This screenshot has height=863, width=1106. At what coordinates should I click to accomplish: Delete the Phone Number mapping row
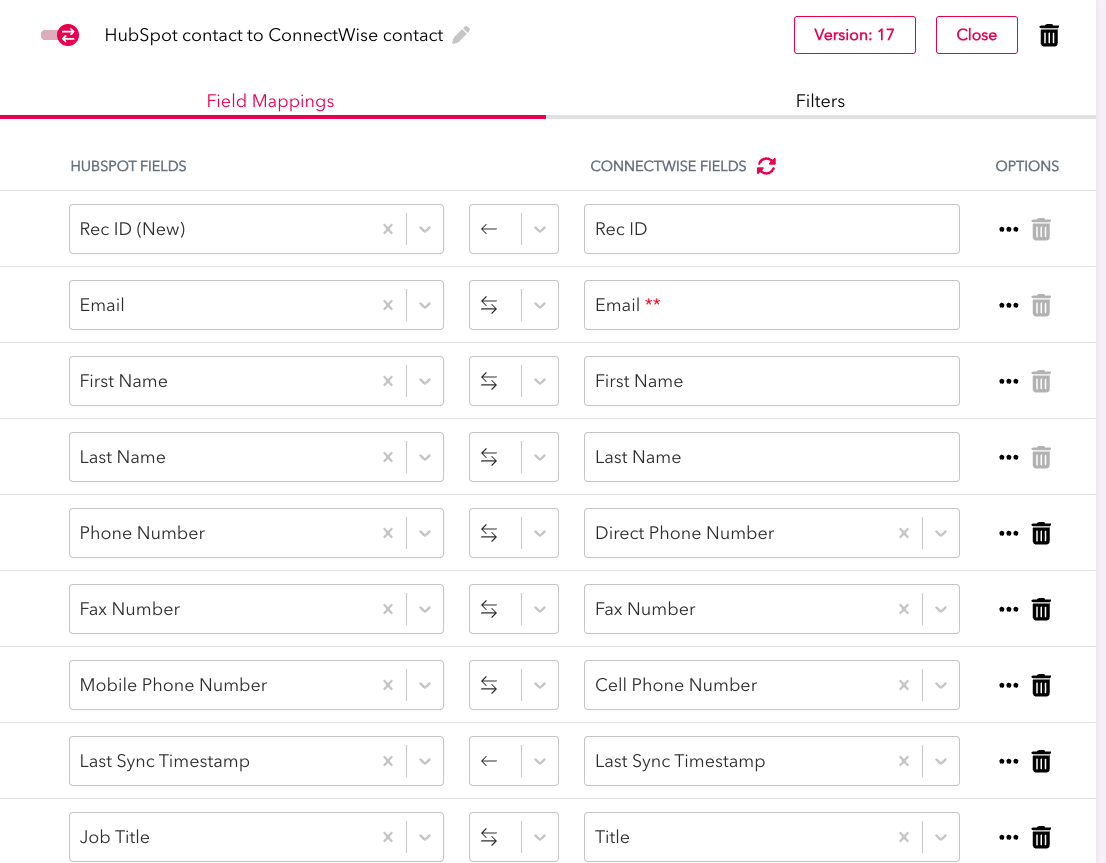click(1041, 533)
